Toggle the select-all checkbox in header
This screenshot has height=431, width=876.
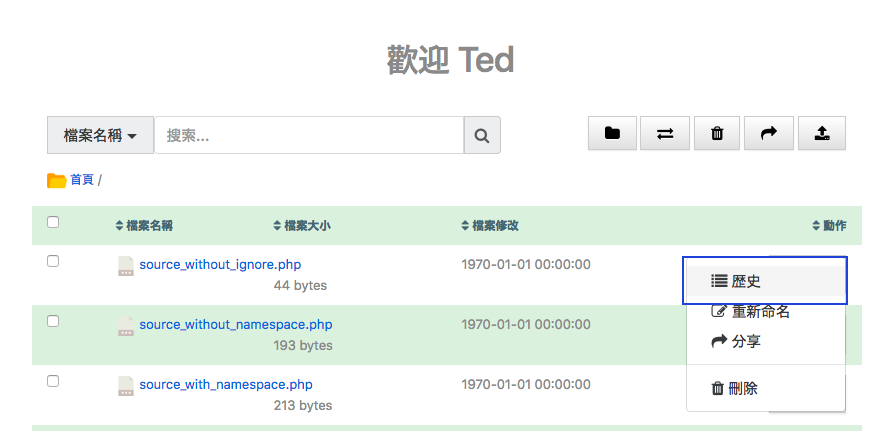click(x=53, y=222)
